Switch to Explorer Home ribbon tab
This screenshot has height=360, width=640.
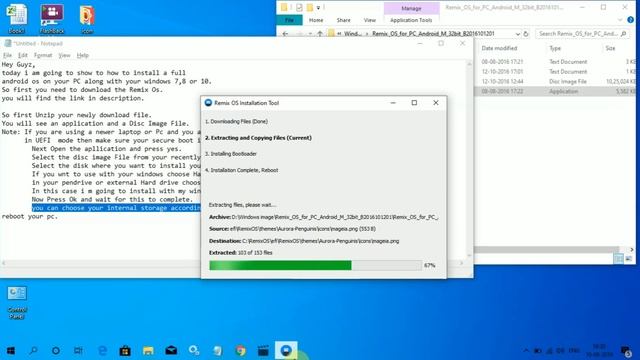[316, 20]
